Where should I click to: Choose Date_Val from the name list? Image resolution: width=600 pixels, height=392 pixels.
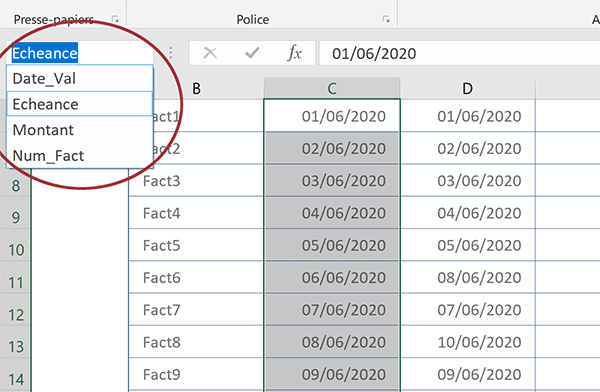(x=80, y=78)
